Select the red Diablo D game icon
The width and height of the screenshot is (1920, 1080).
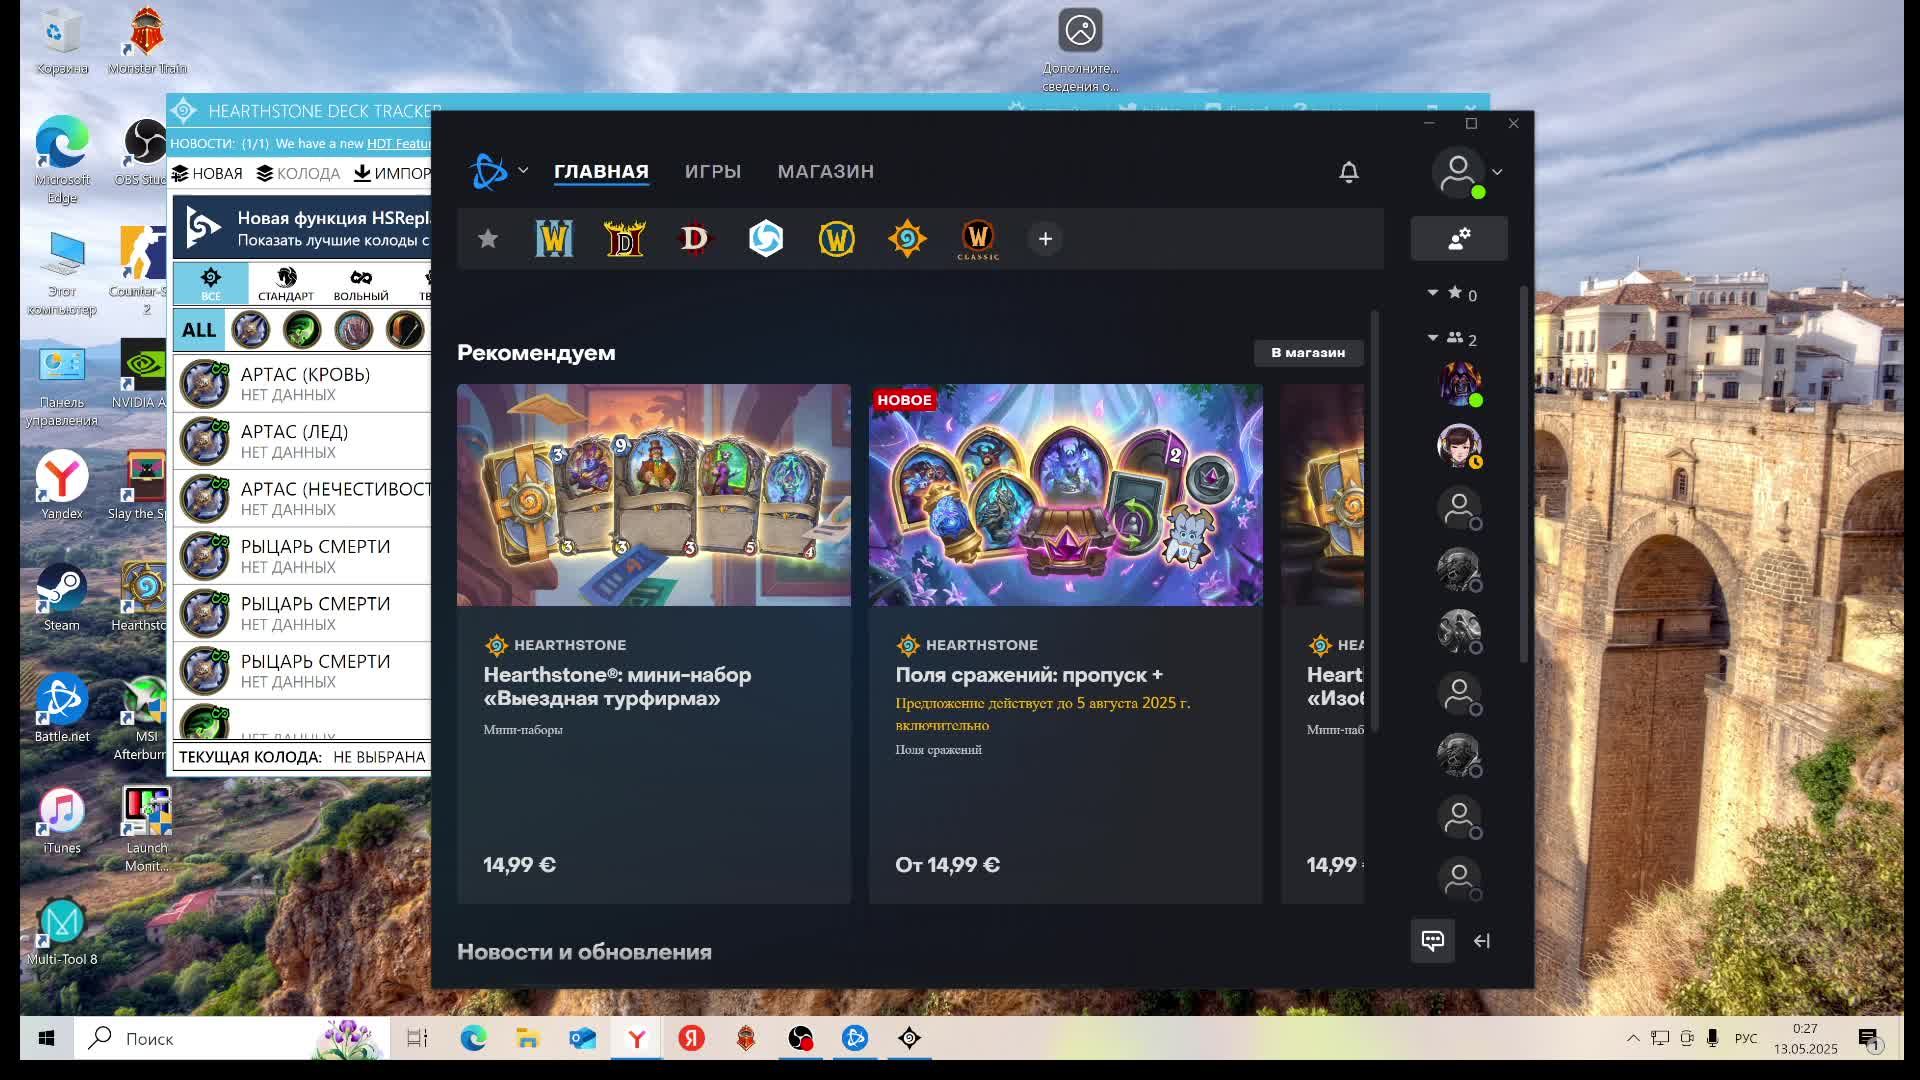click(694, 239)
